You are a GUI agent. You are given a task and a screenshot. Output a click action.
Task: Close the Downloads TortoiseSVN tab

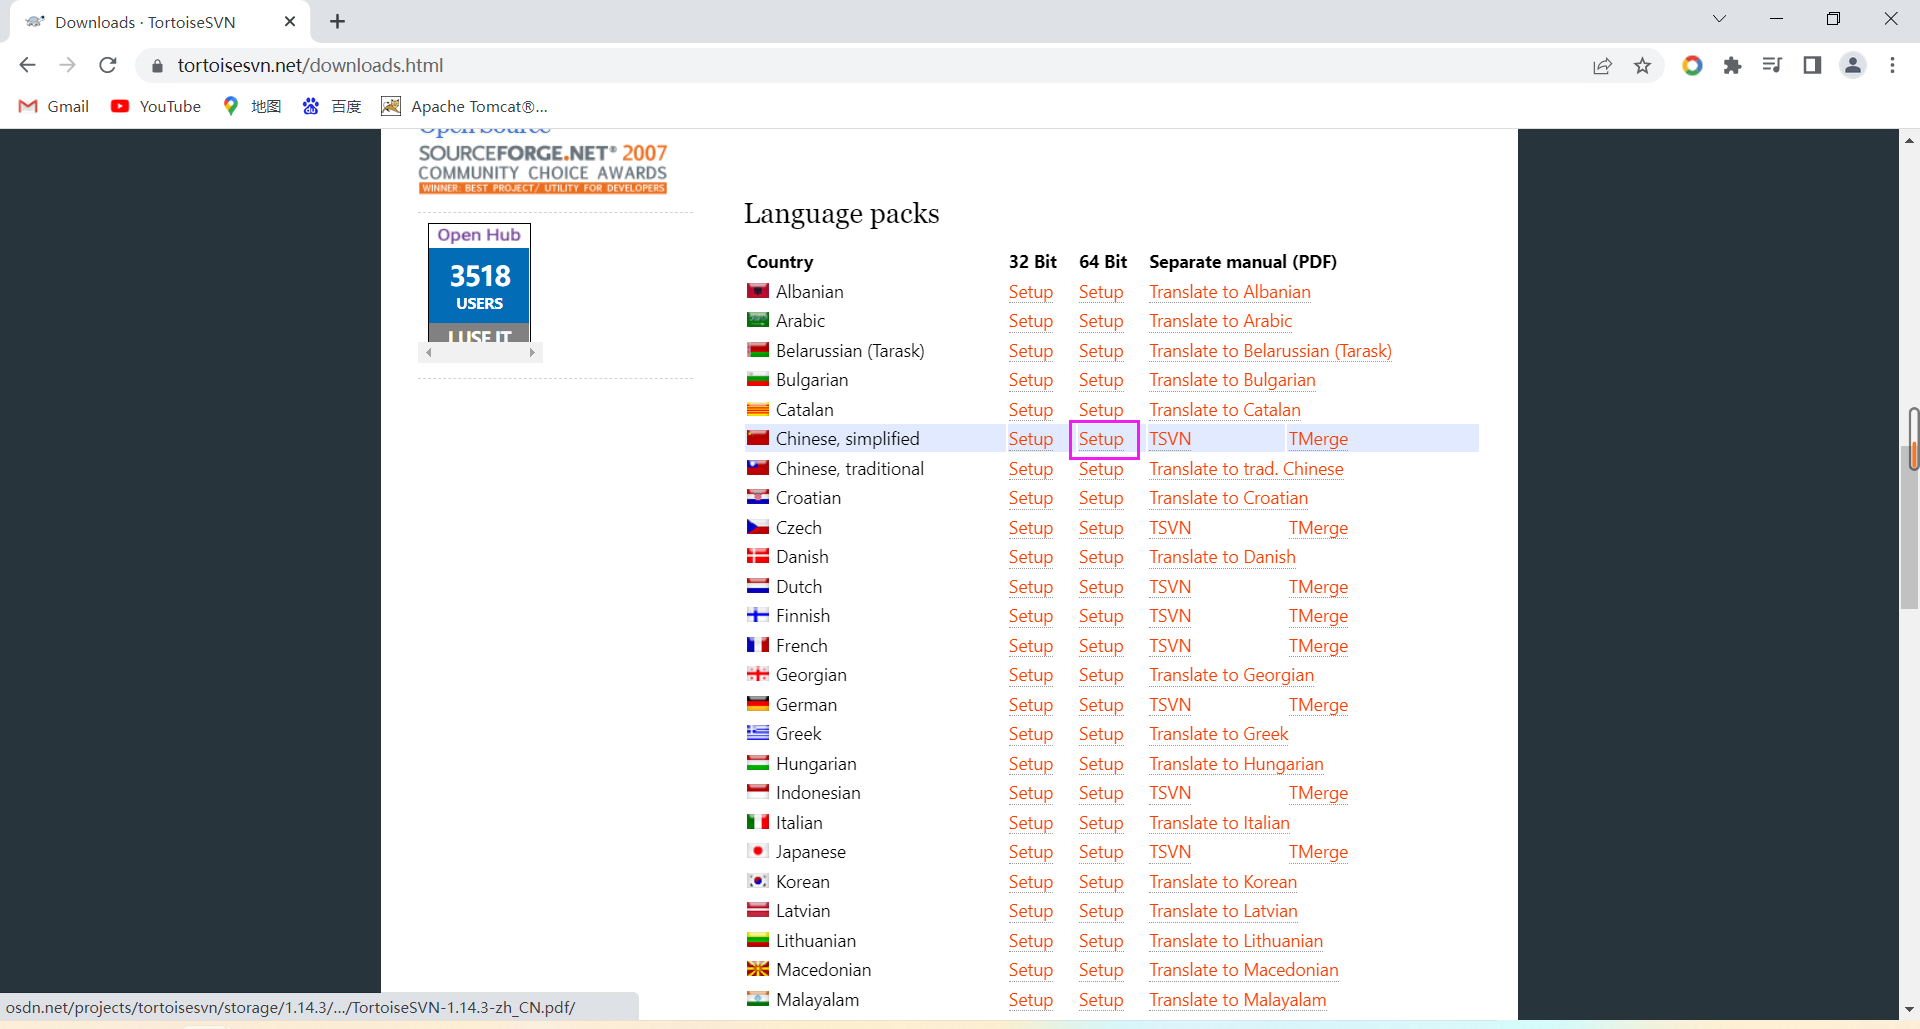tap(290, 21)
